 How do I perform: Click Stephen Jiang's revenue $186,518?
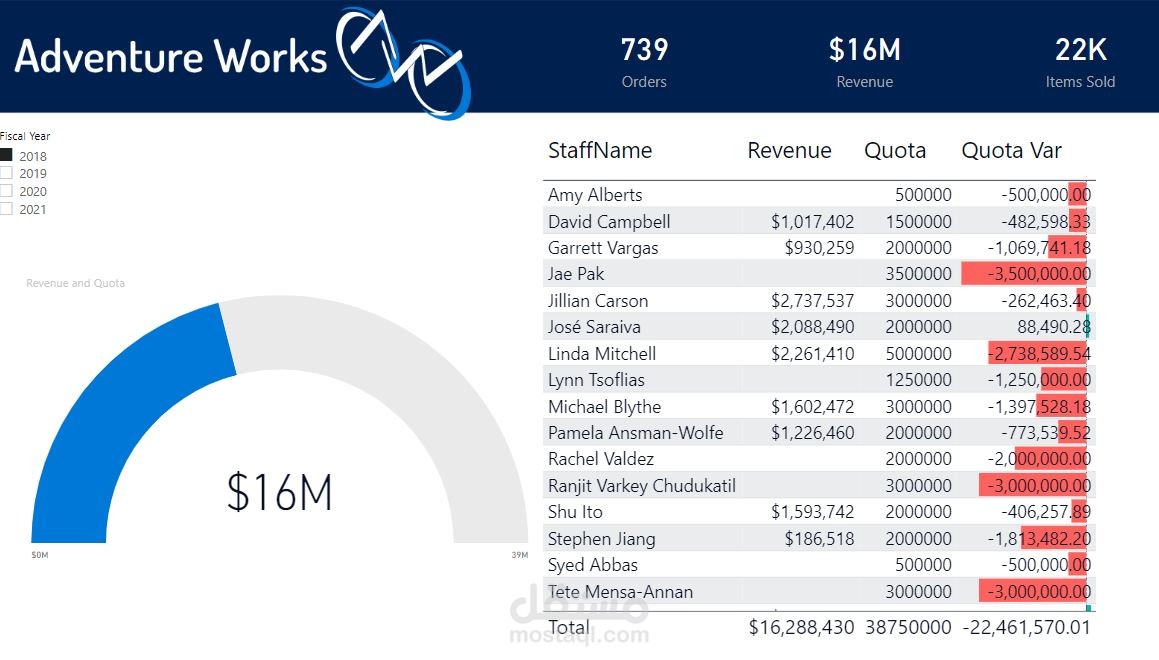click(819, 538)
